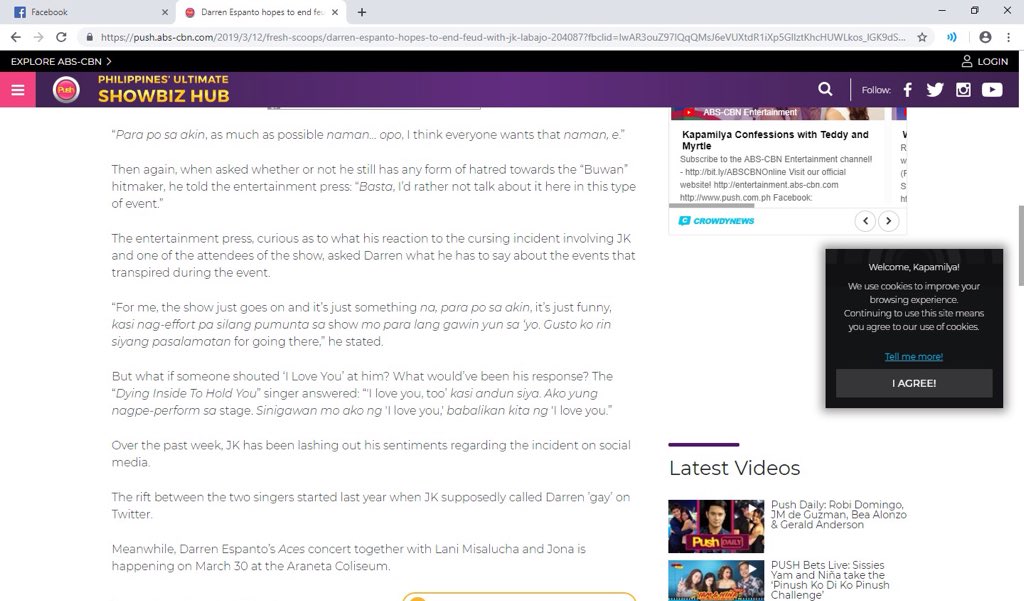Play the PUSH Bets Live video thumbnail
The height and width of the screenshot is (601, 1024).
pos(716,581)
